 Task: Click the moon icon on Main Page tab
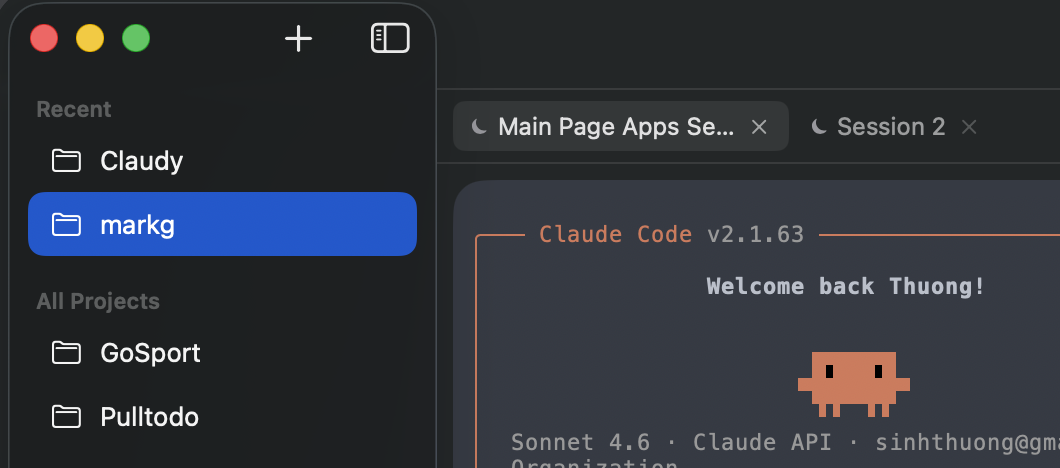coord(480,127)
